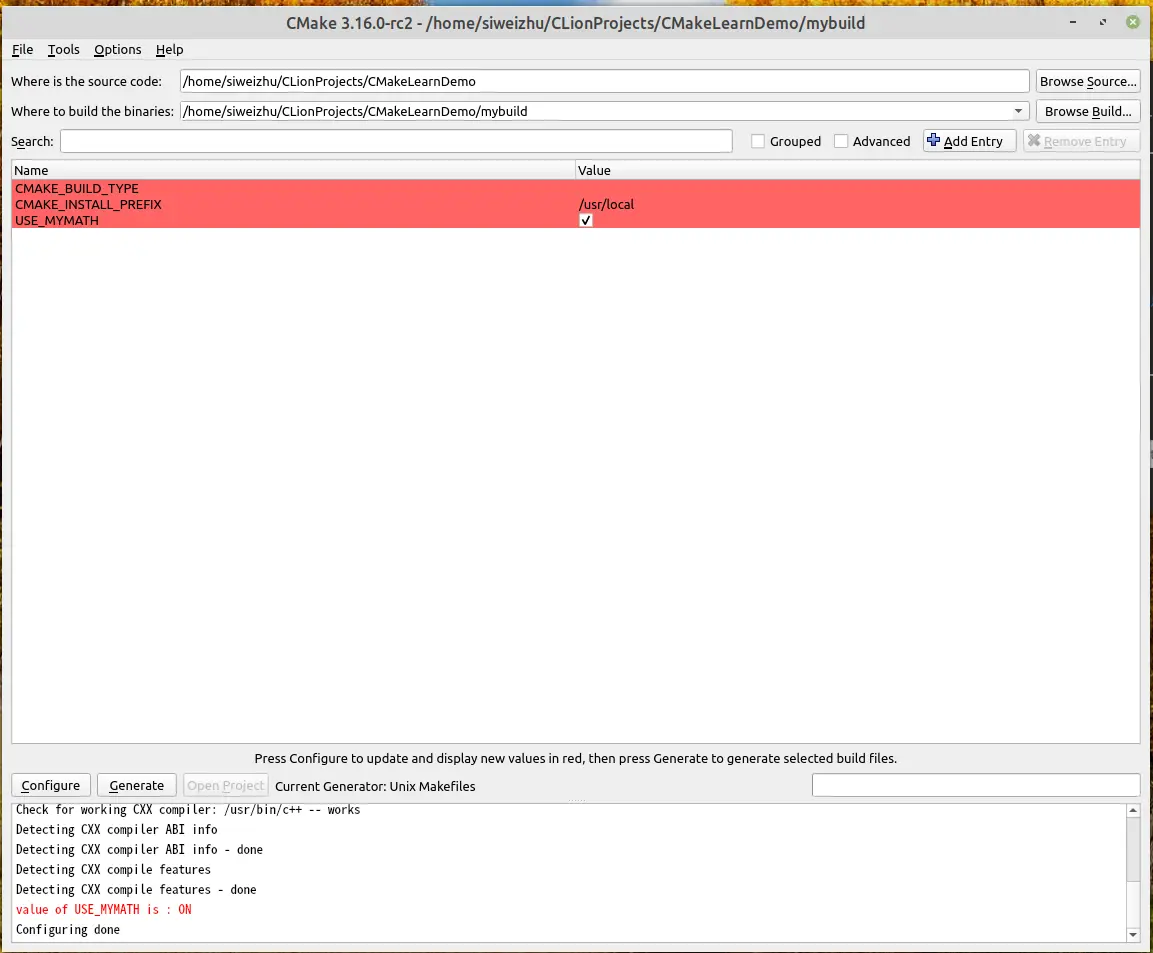Screen dimensions: 1153x953
Task: Expand the build binaries path dropdown
Action: click(x=1018, y=111)
